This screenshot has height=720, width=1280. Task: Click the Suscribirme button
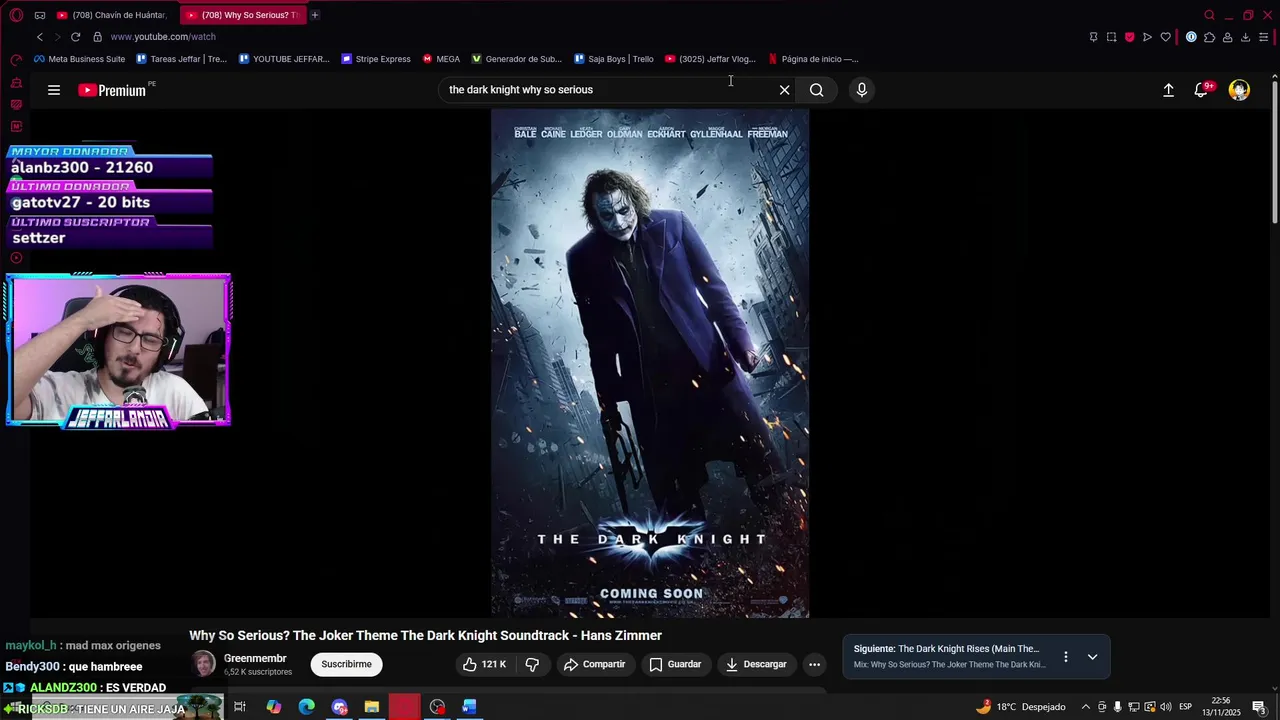(x=346, y=664)
